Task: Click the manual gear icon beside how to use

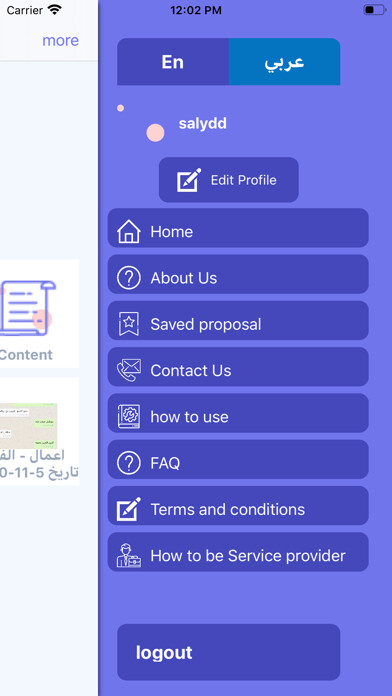Action: pos(129,416)
